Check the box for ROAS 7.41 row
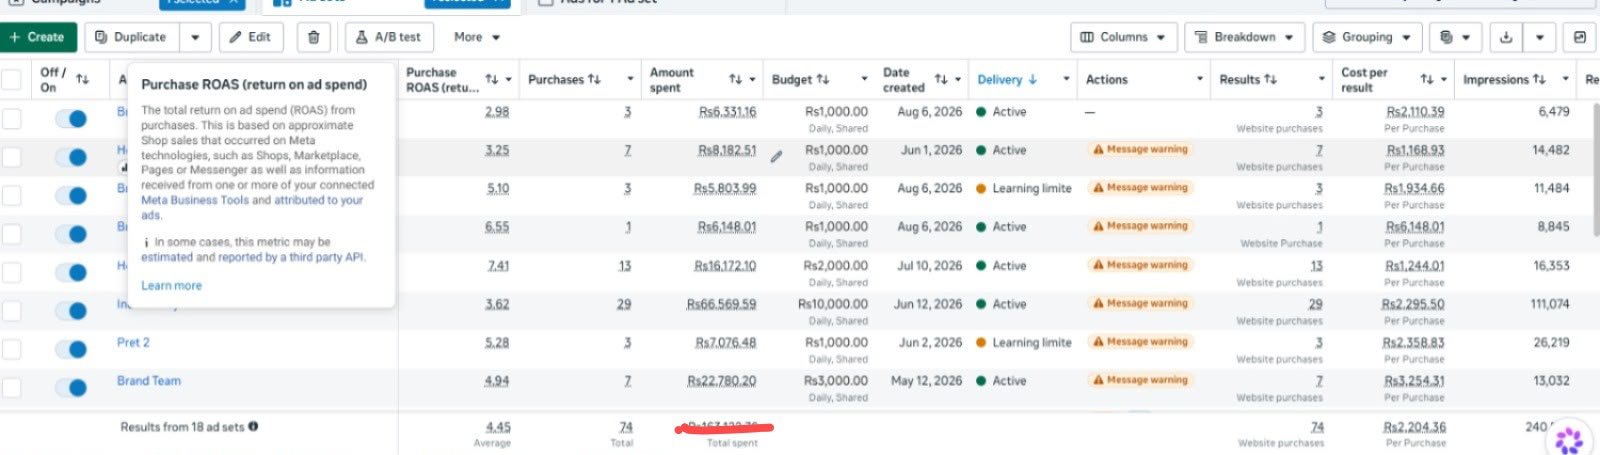1600x455 pixels. point(11,272)
